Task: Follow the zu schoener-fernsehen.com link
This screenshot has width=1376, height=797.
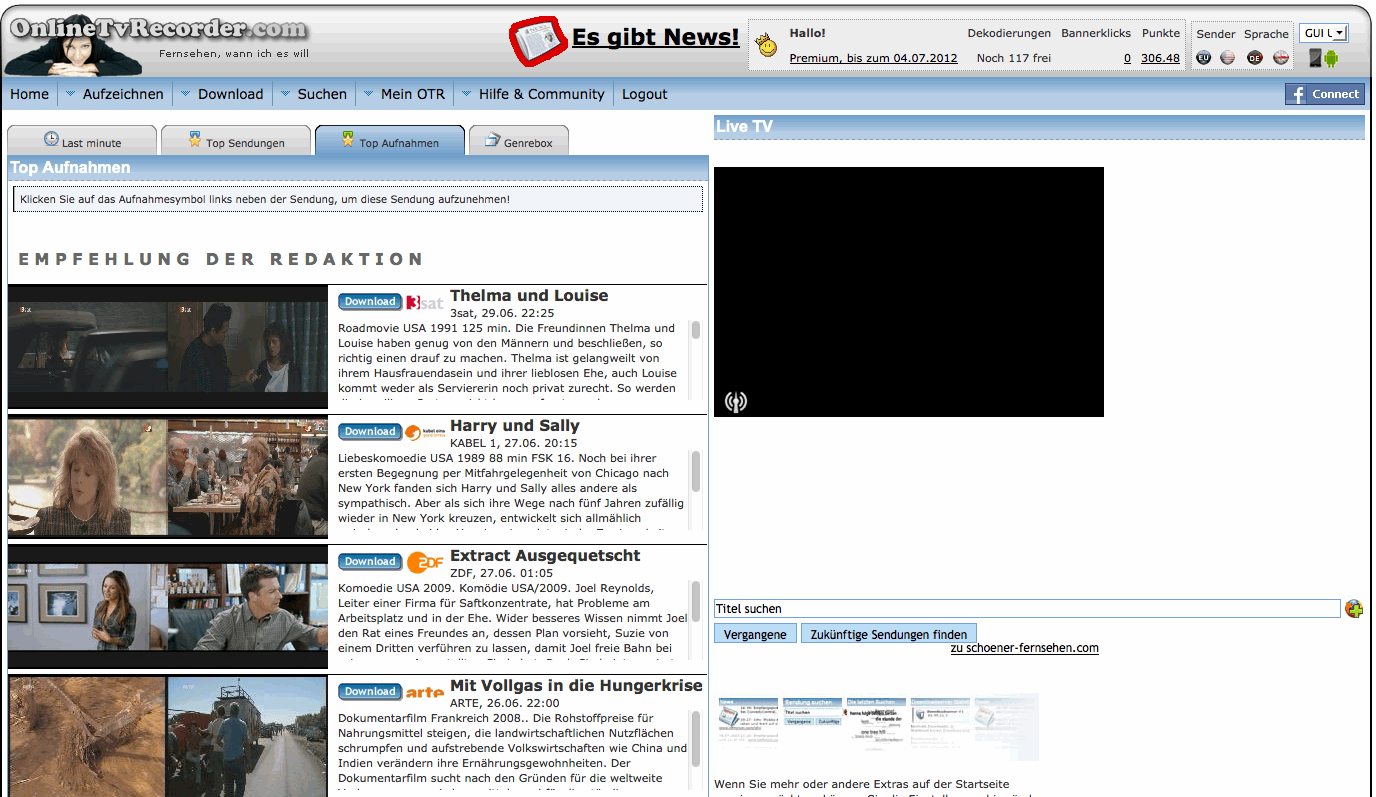Action: [x=1025, y=648]
